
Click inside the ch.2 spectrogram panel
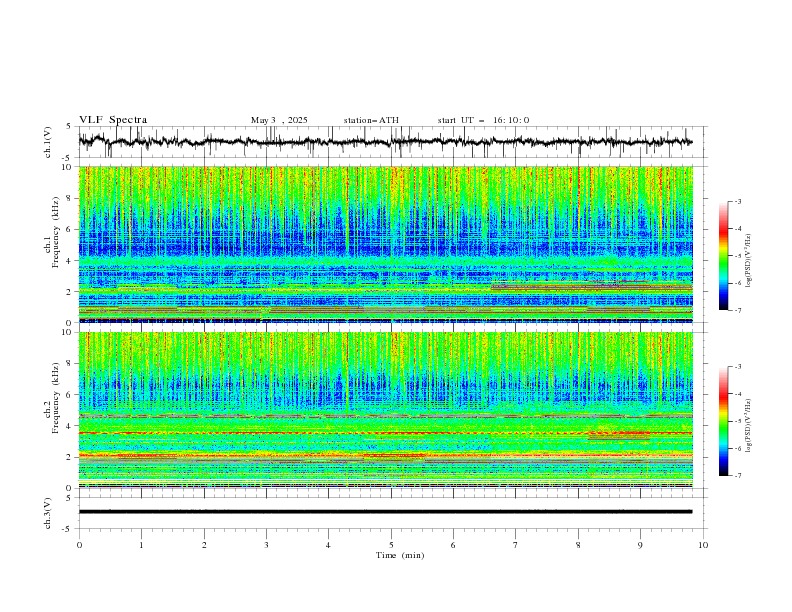pyautogui.click(x=385, y=410)
